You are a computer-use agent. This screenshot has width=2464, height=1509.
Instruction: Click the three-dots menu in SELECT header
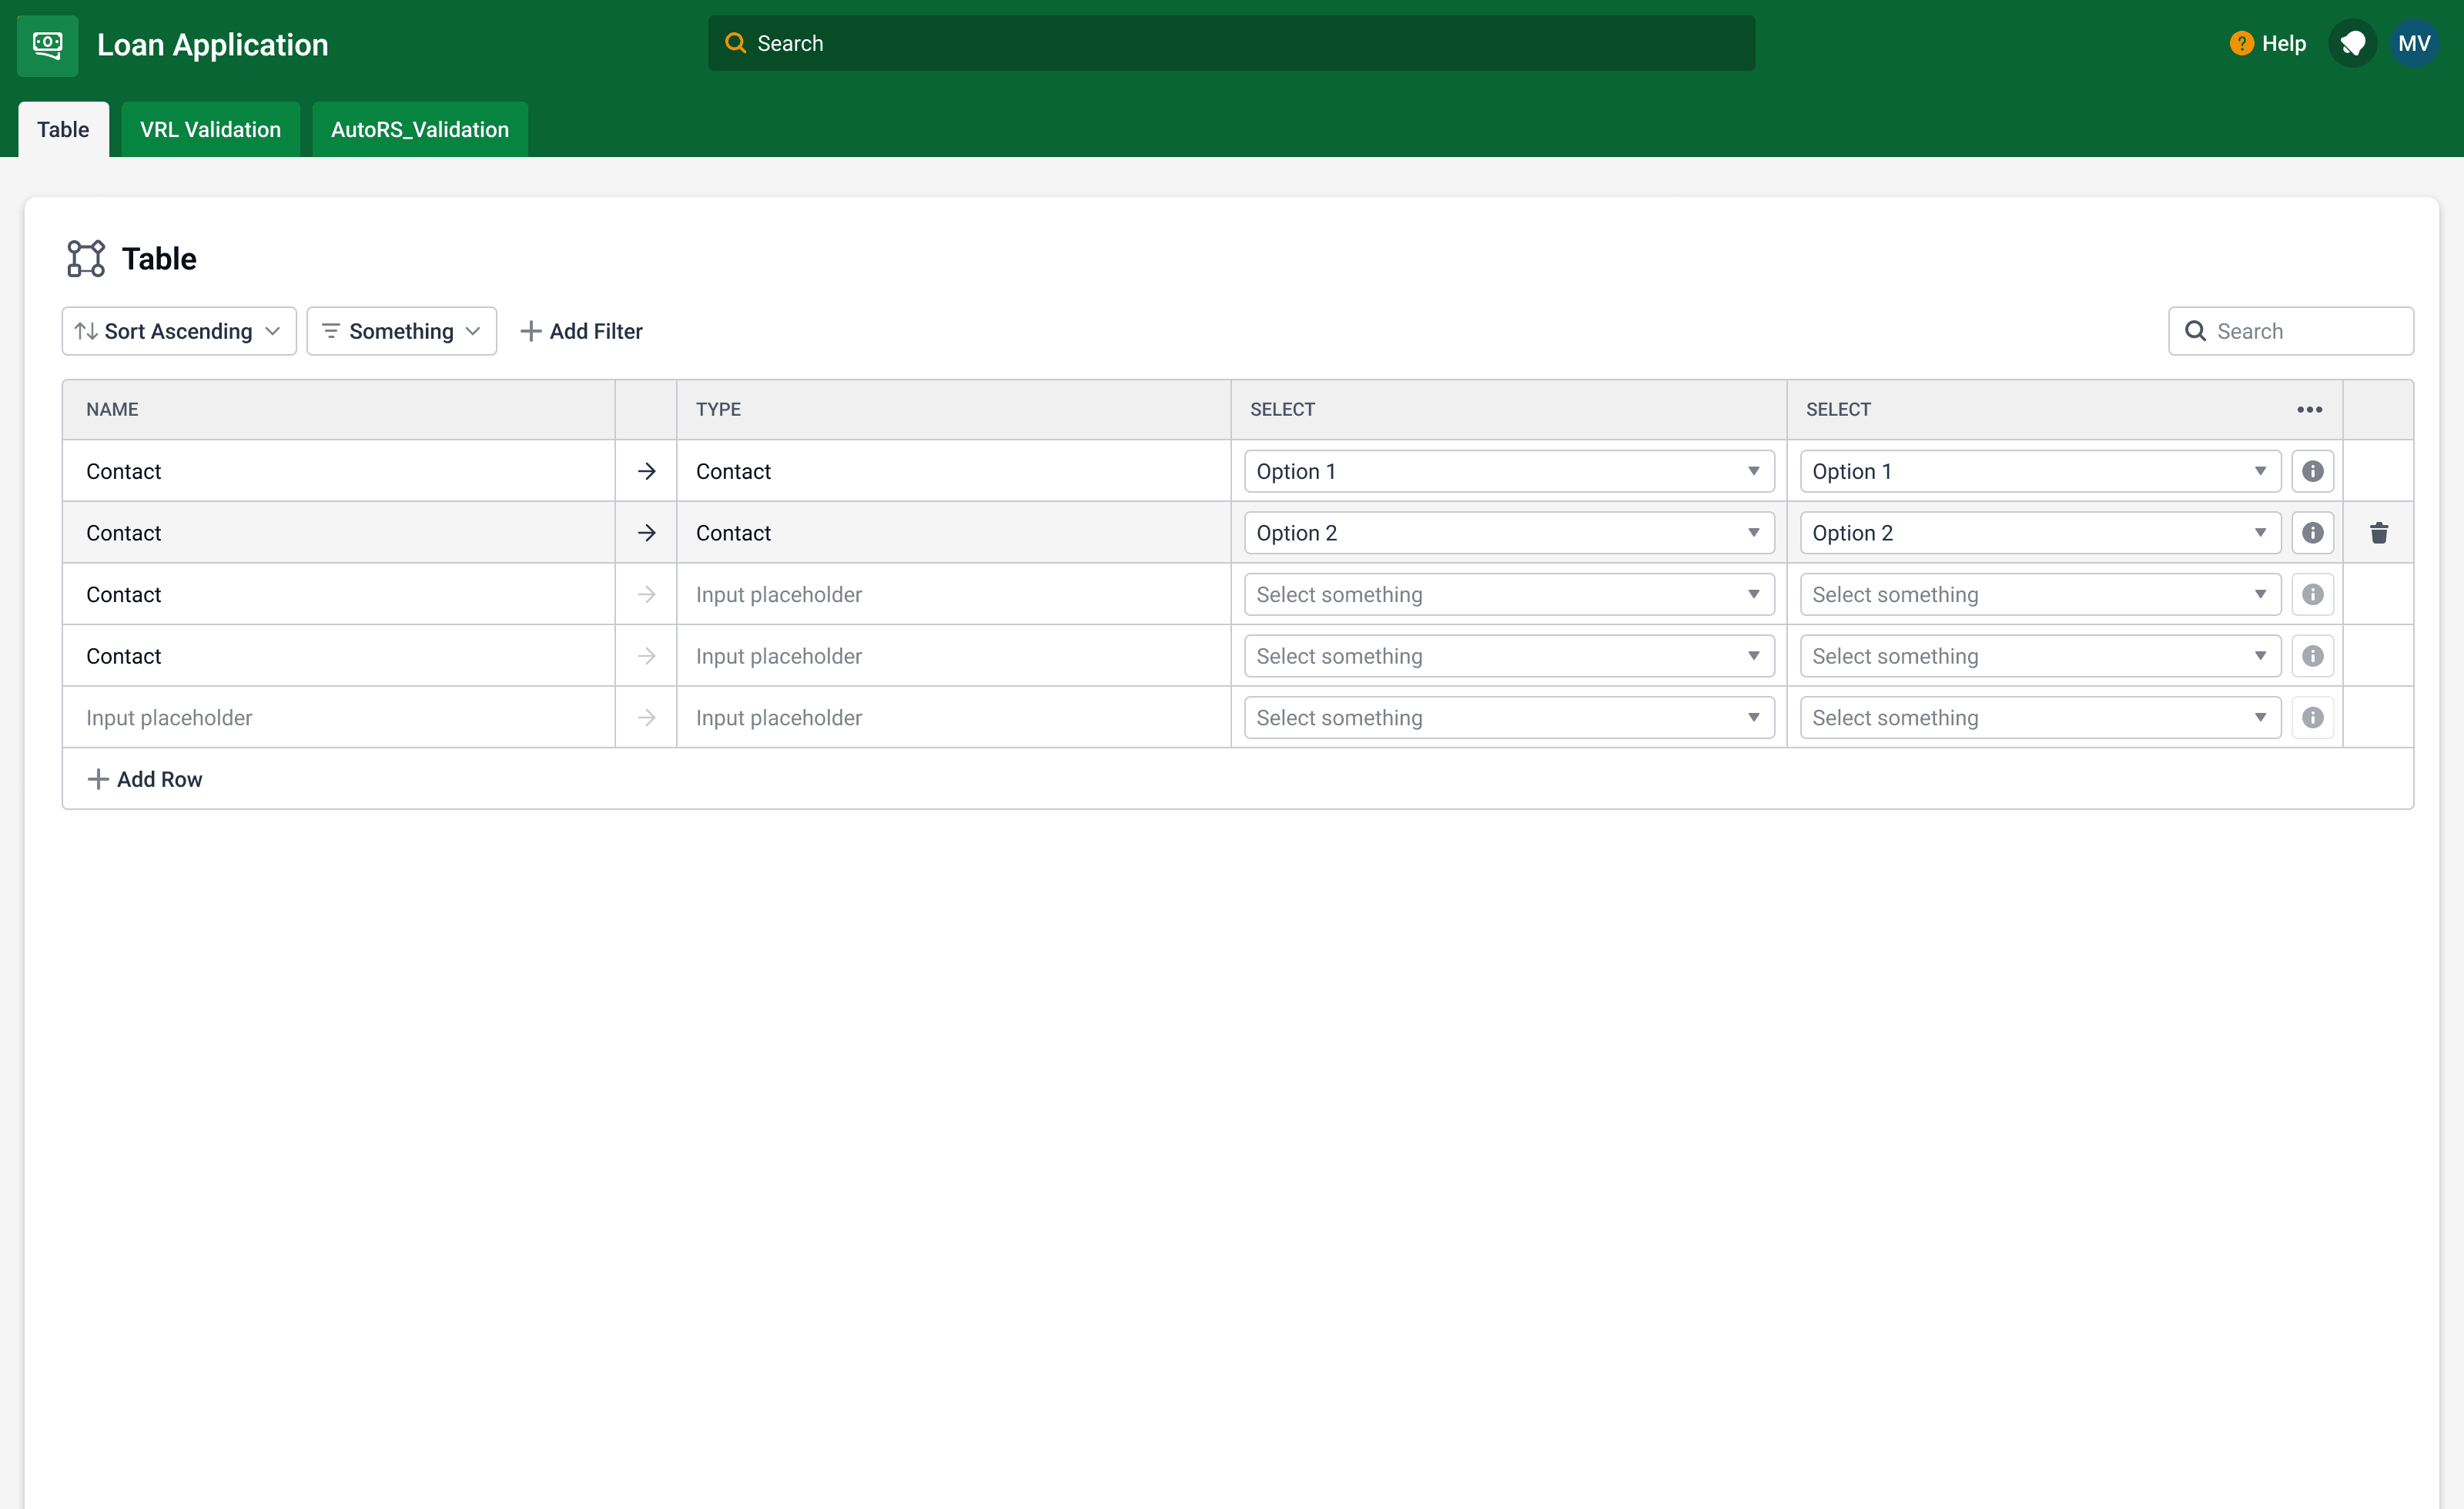point(2309,410)
